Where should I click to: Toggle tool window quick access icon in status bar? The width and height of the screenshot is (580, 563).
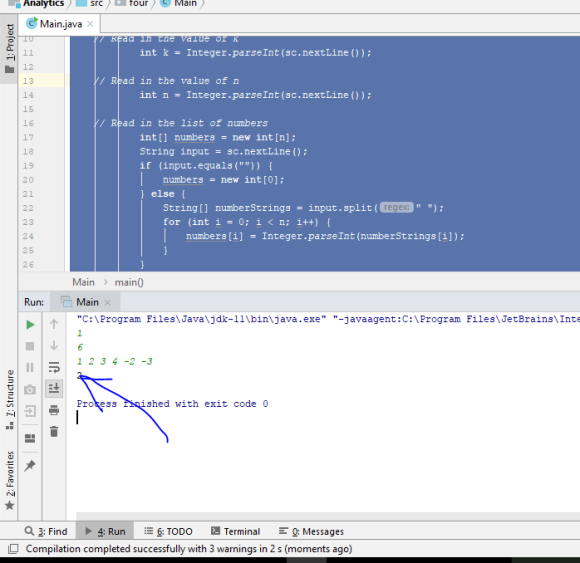pos(13,549)
